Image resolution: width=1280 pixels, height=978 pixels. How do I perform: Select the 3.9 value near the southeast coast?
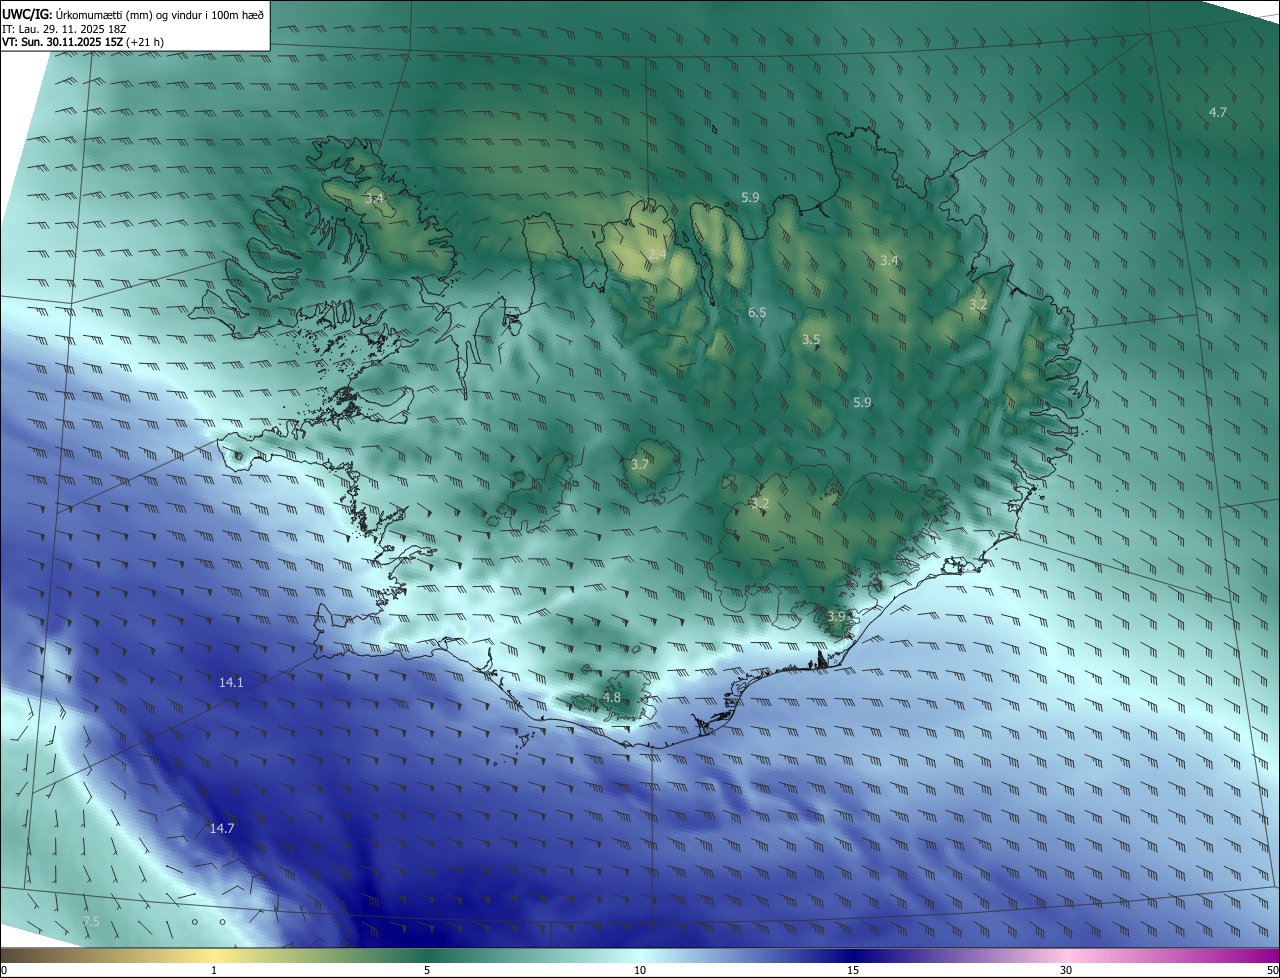click(836, 616)
